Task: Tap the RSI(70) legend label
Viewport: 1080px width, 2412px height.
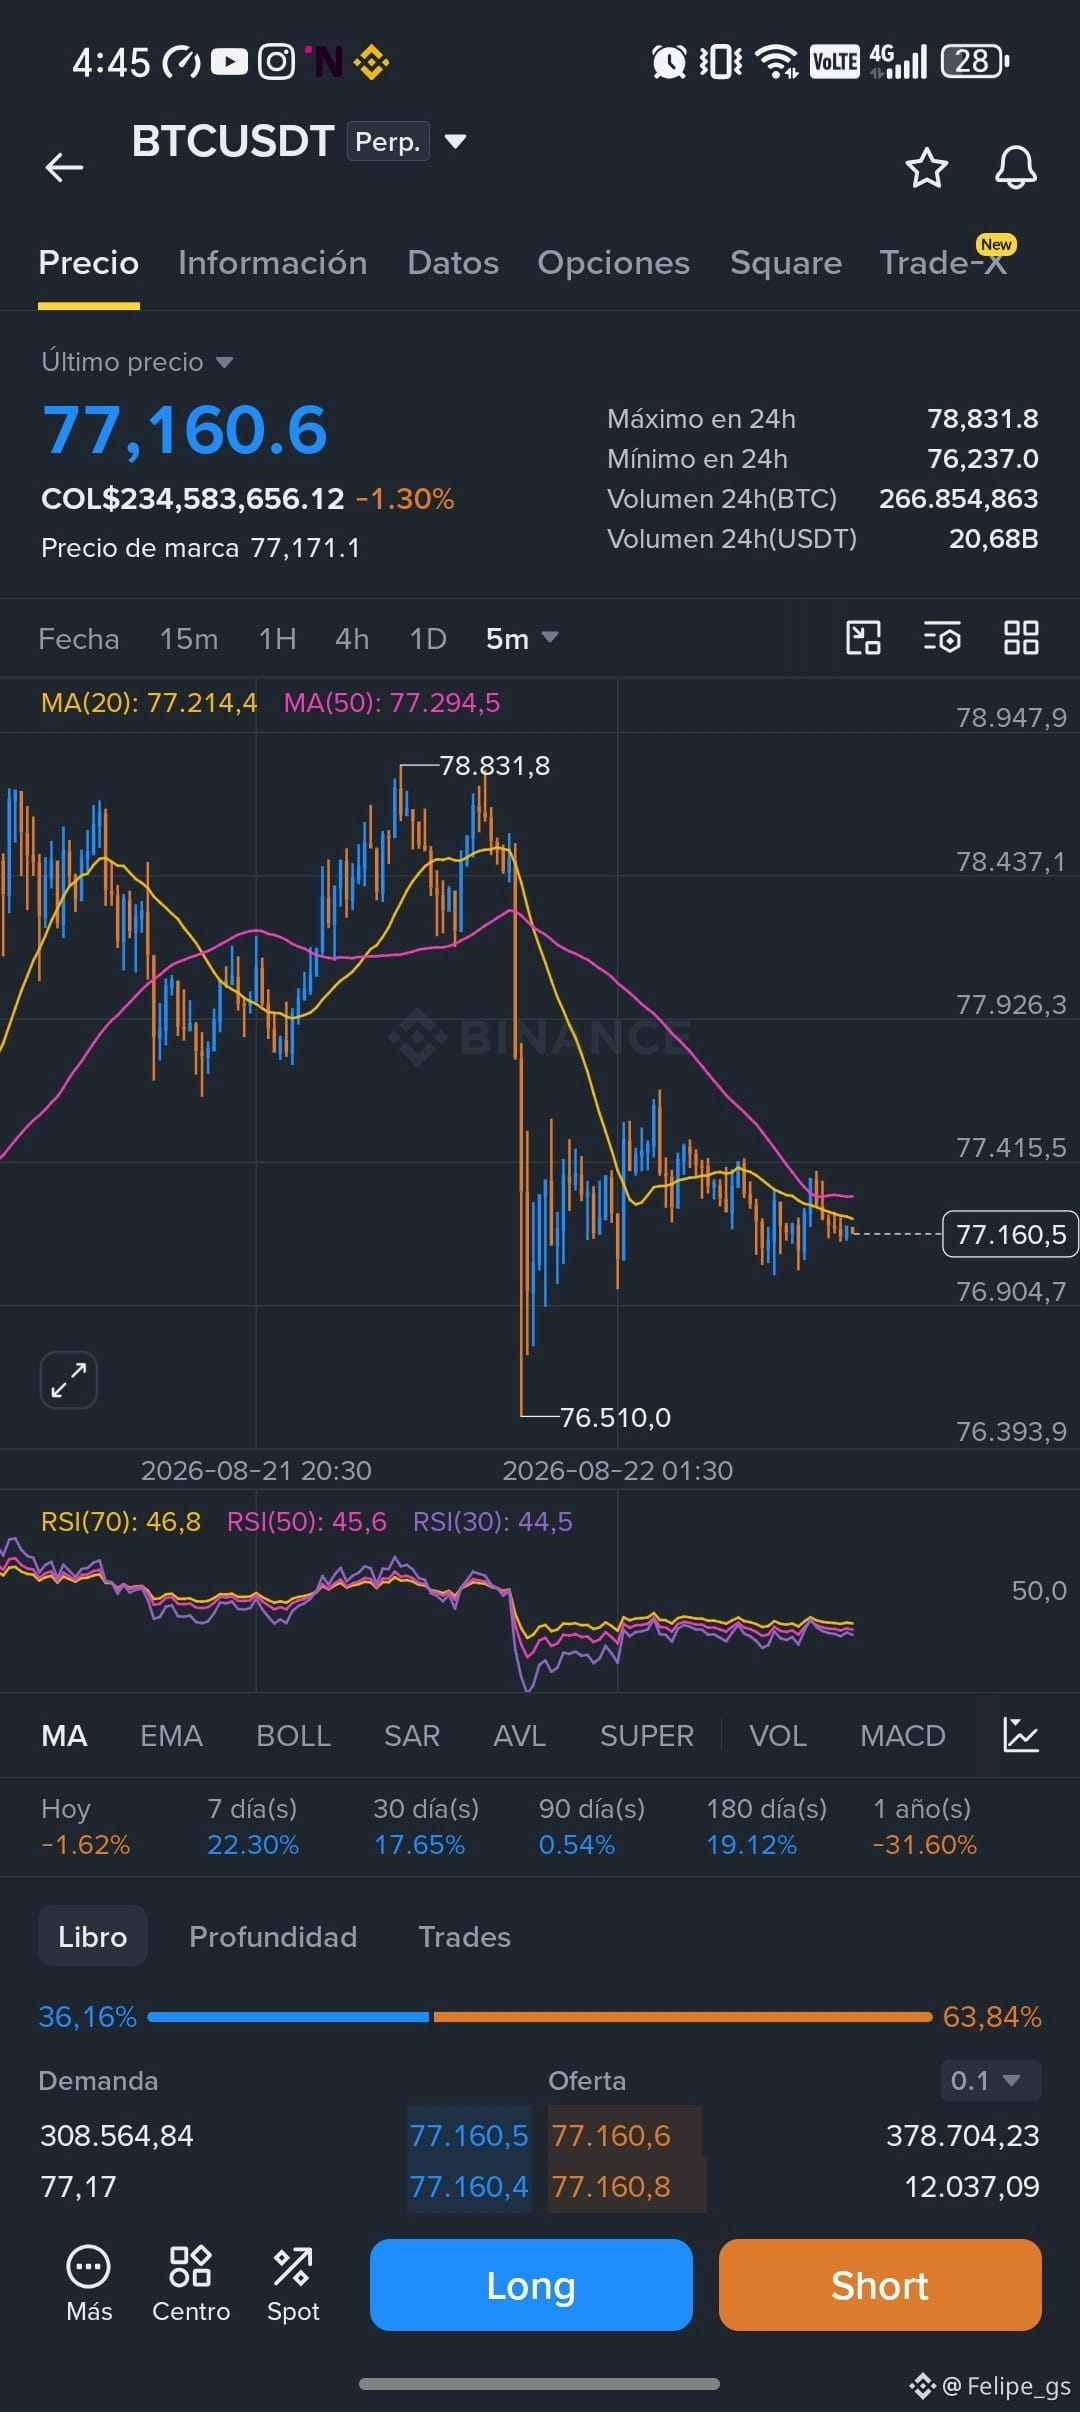Action: tap(121, 1522)
